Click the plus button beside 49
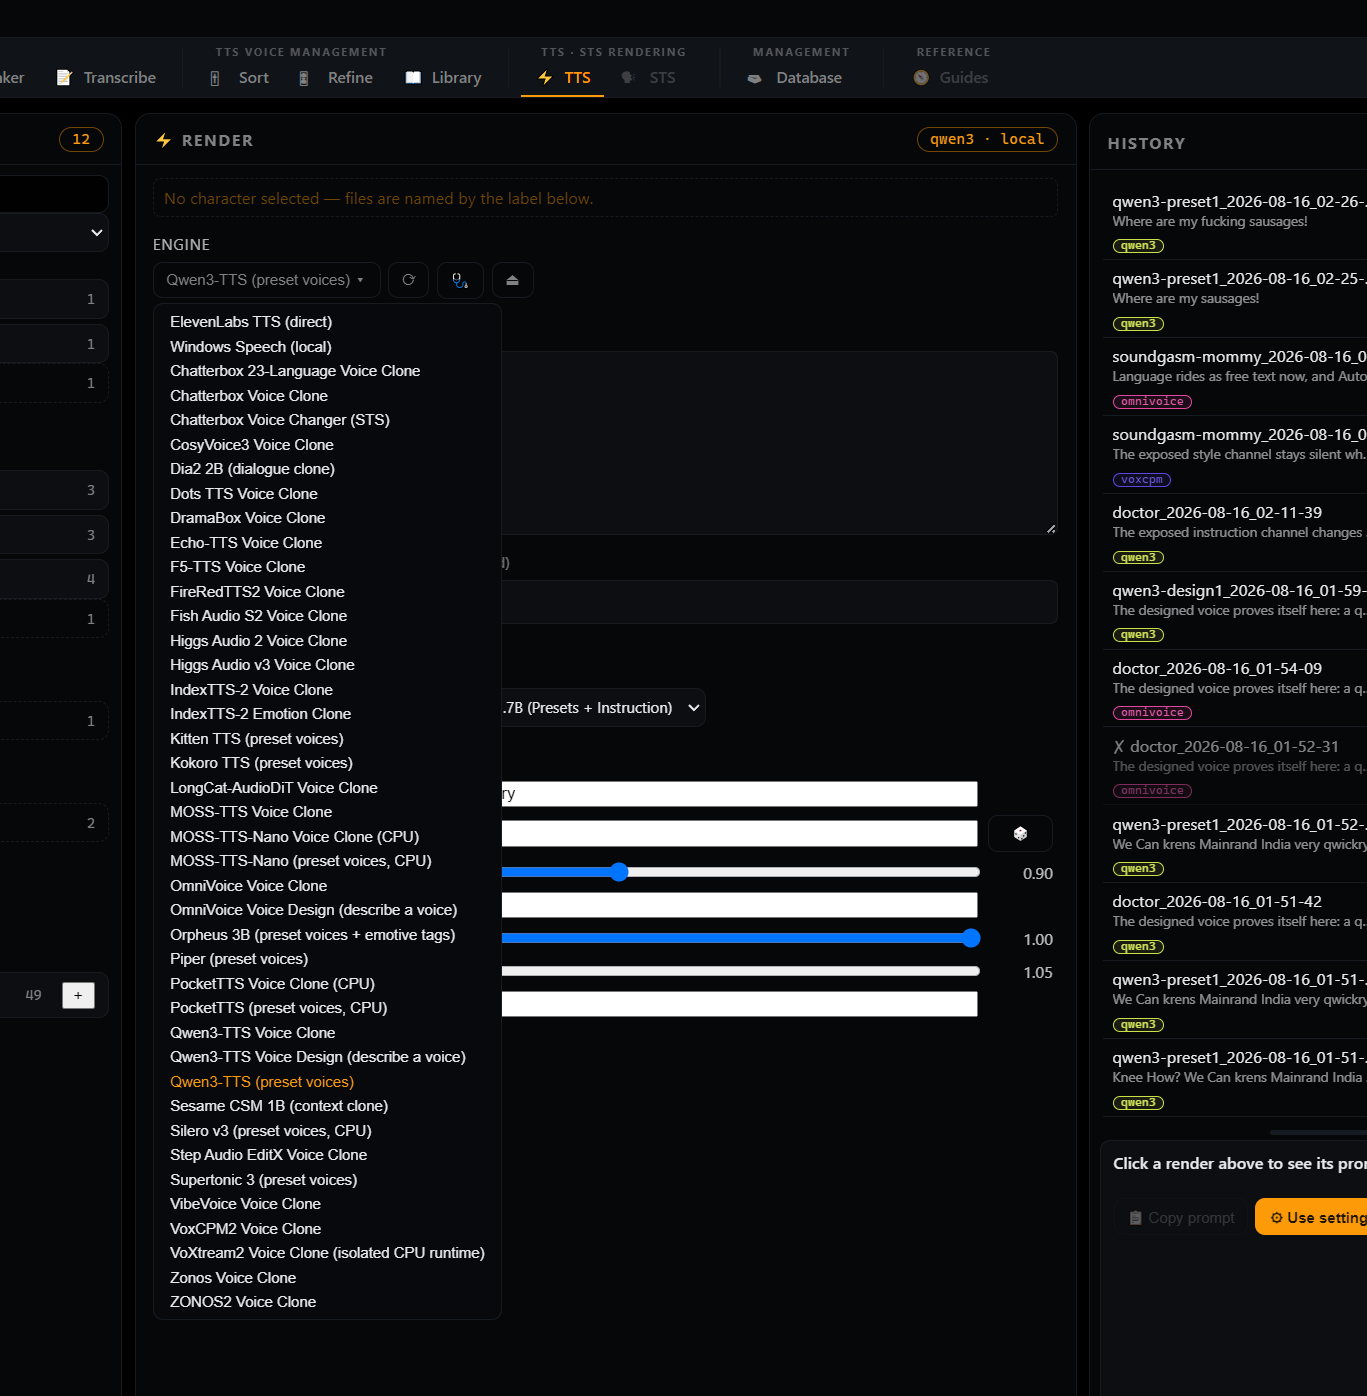The image size is (1367, 1396). [x=78, y=995]
